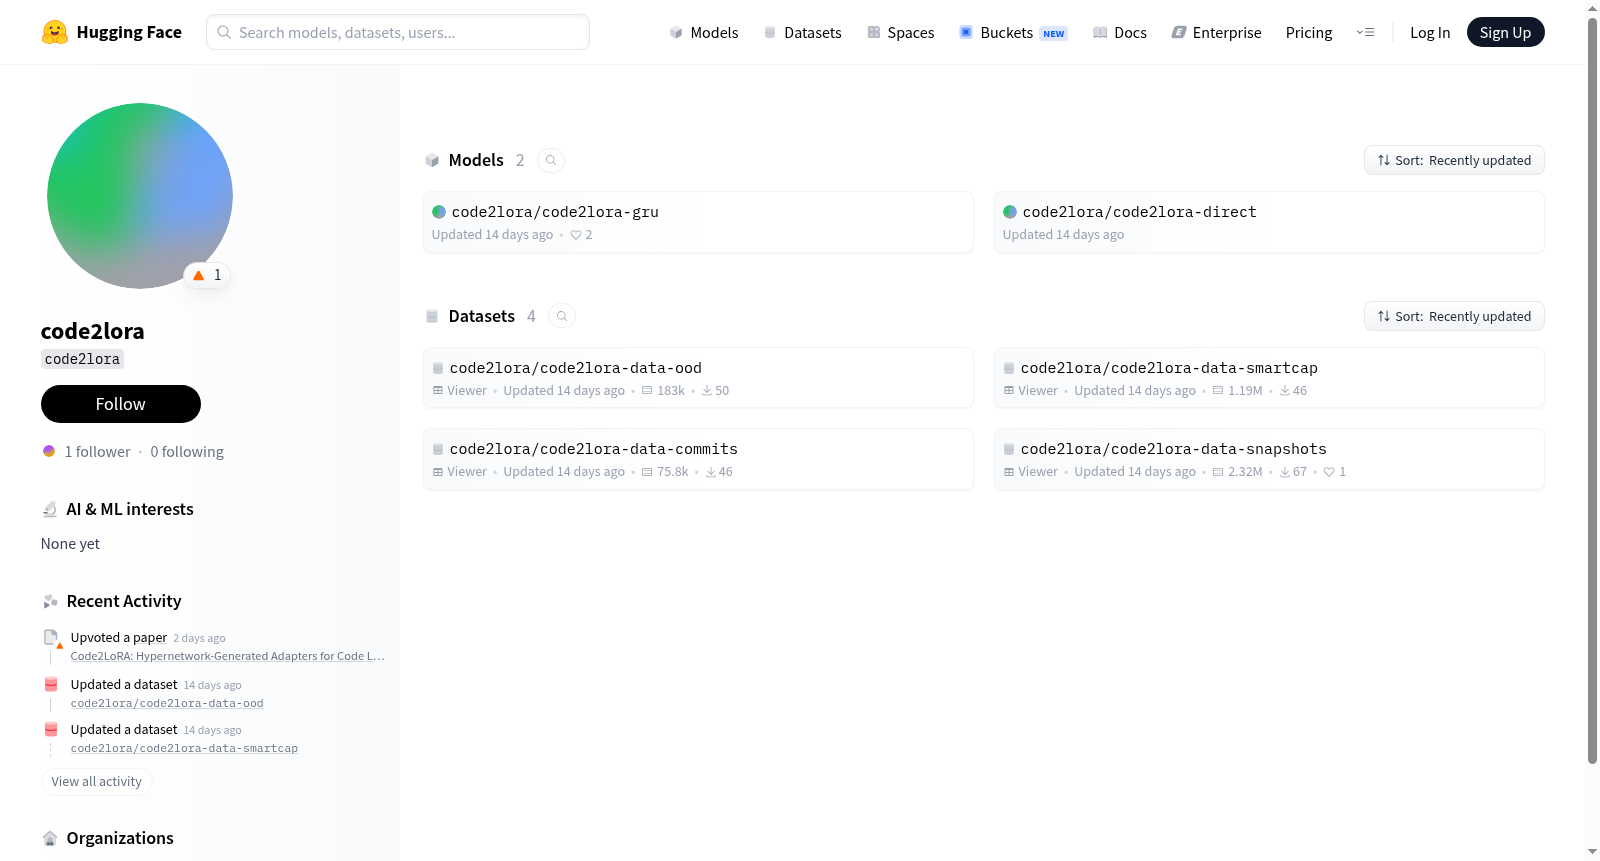1600x861 pixels.
Task: Open the code2lora-gru model card
Action: [x=698, y=222]
